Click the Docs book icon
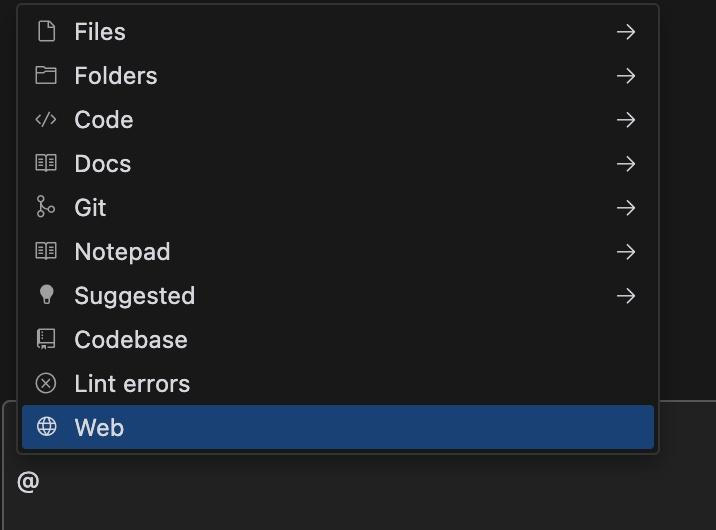The height and width of the screenshot is (530, 716). tap(46, 164)
